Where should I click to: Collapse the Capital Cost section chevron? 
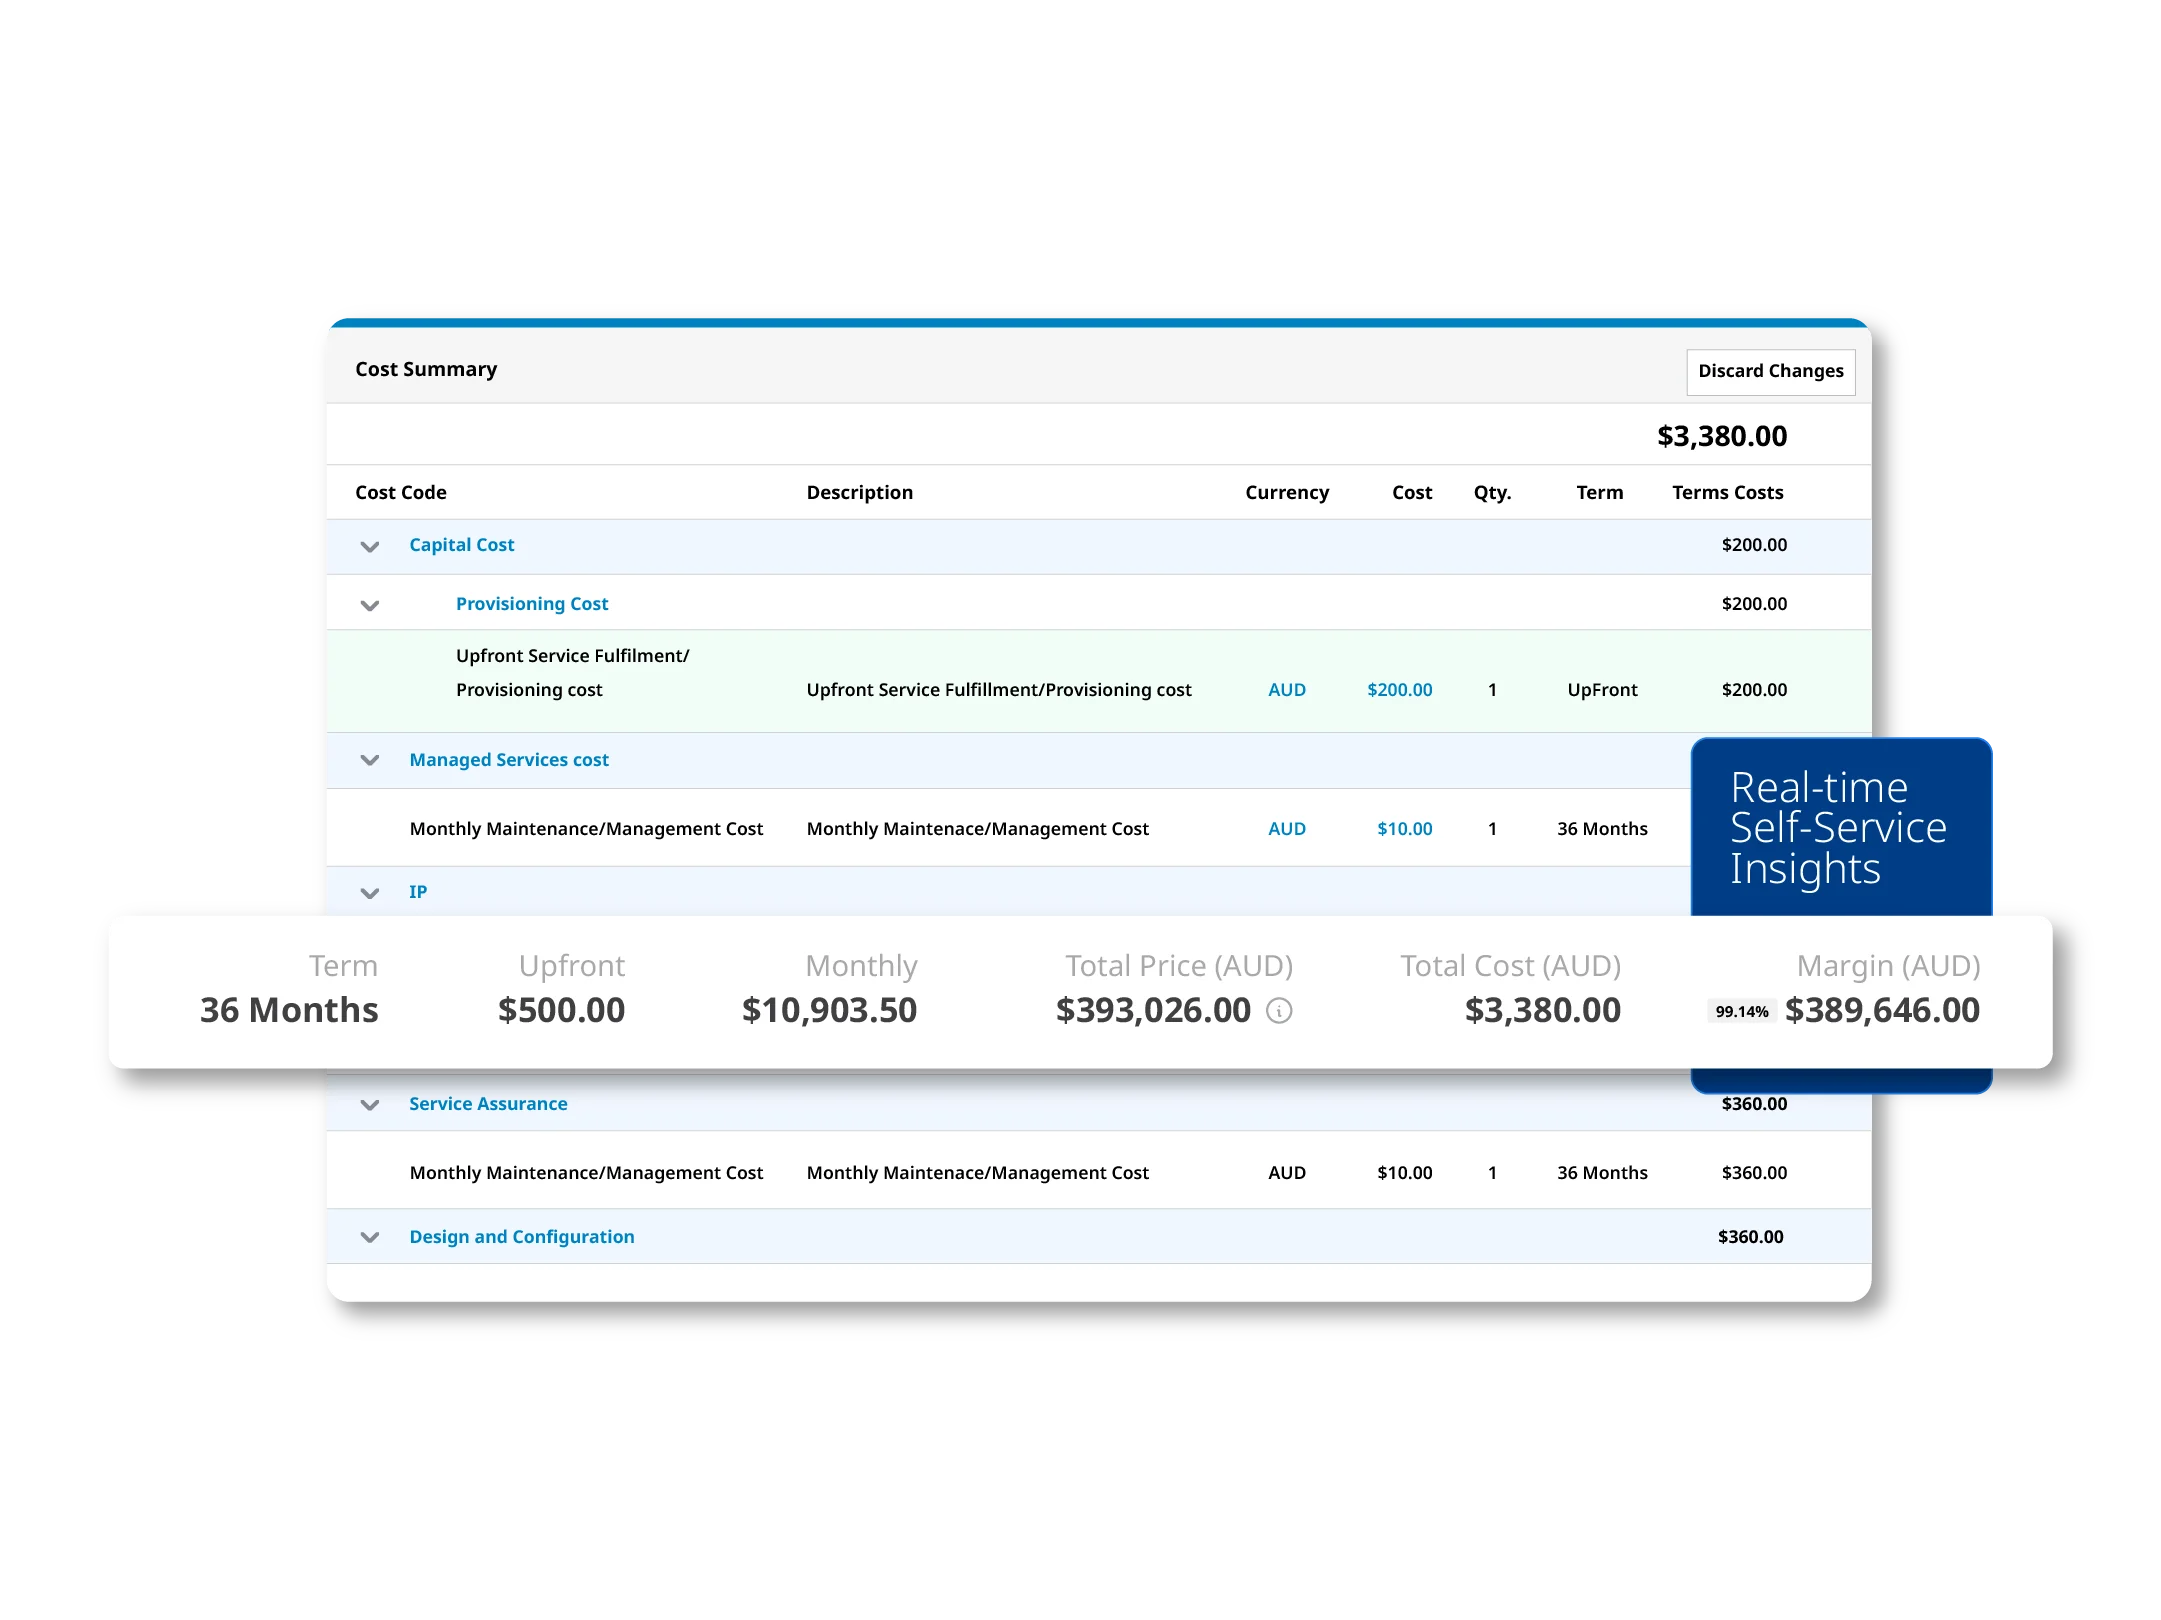pos(370,546)
